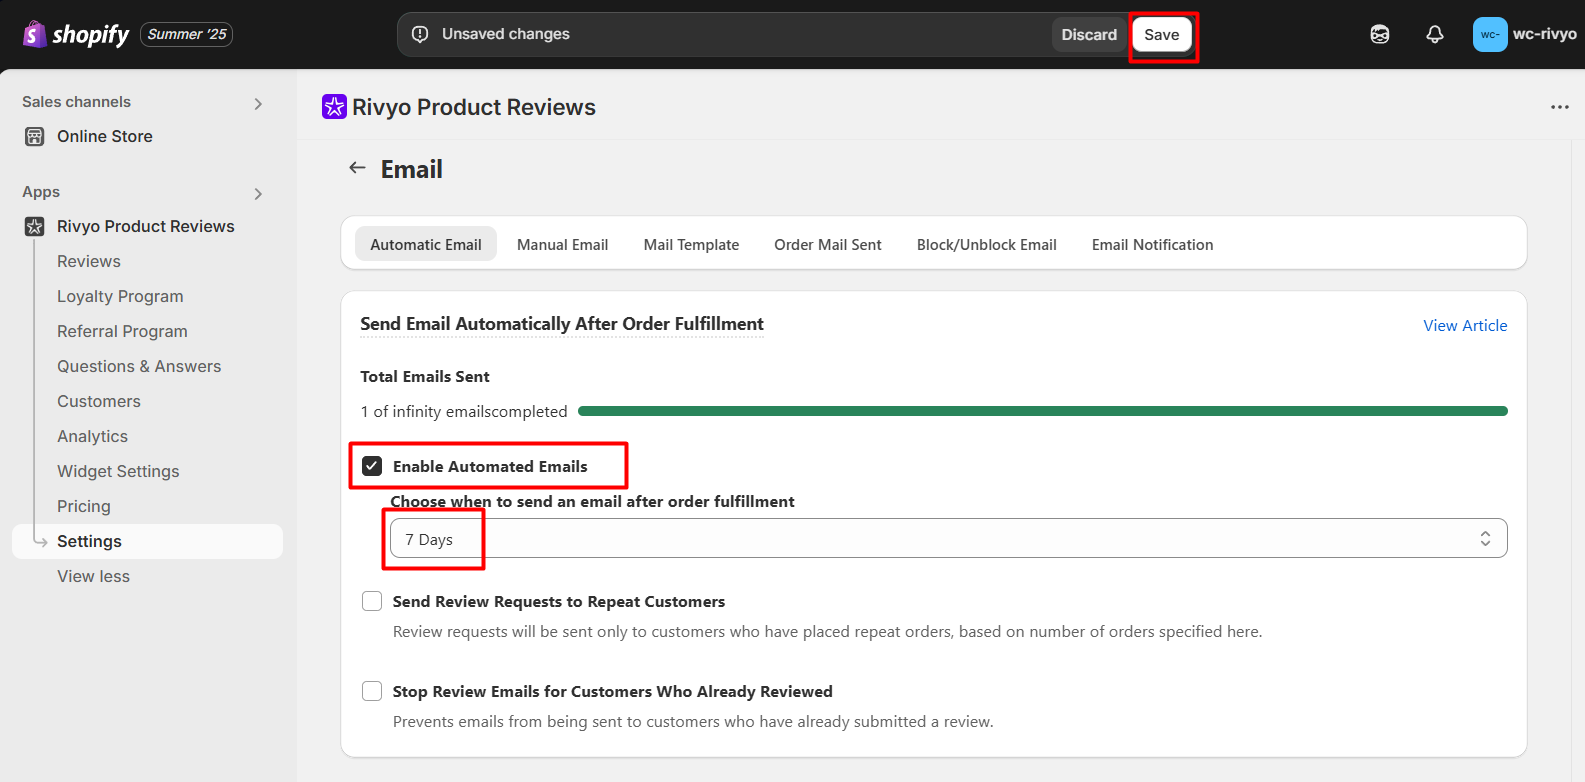Image resolution: width=1585 pixels, height=782 pixels.
Task: Open the Email Notification tab
Action: click(1152, 244)
